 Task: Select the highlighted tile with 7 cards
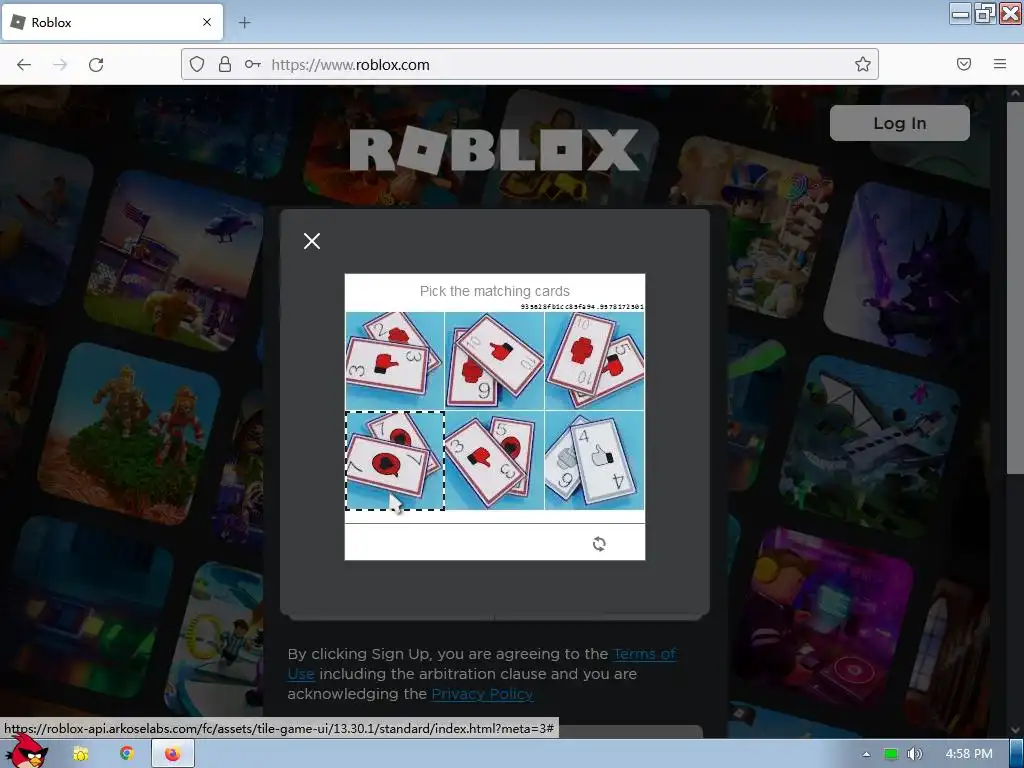[x=394, y=460]
